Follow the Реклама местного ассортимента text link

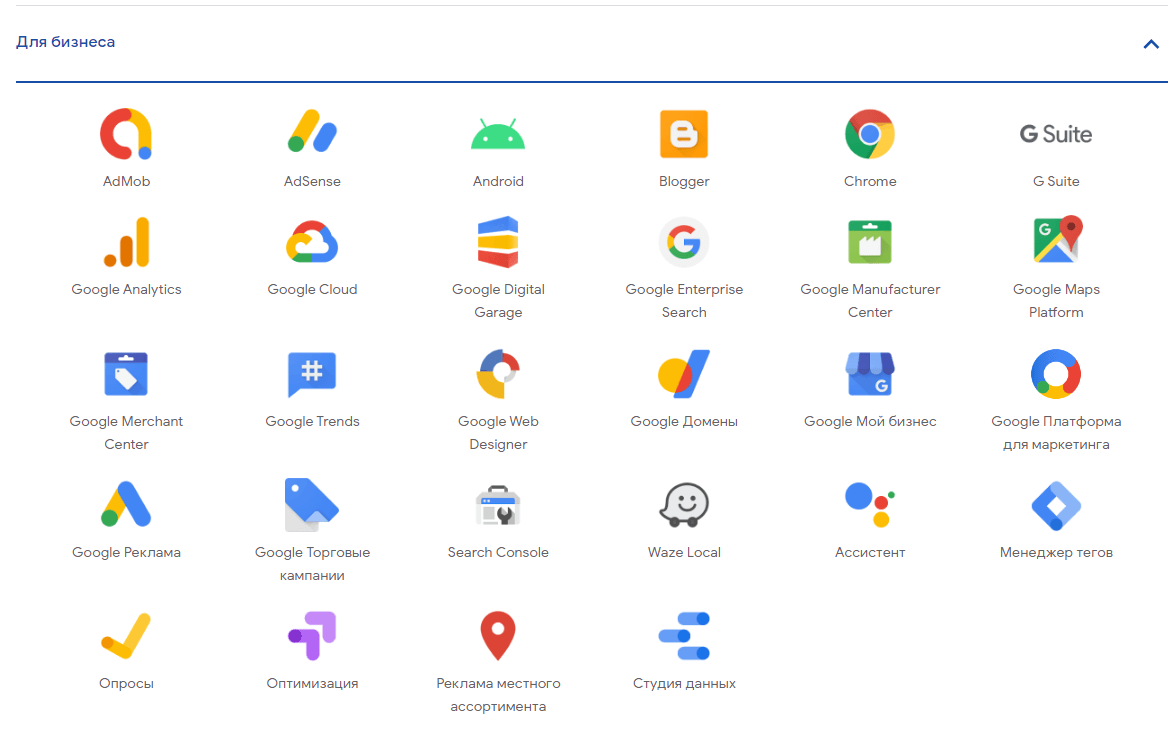(498, 695)
